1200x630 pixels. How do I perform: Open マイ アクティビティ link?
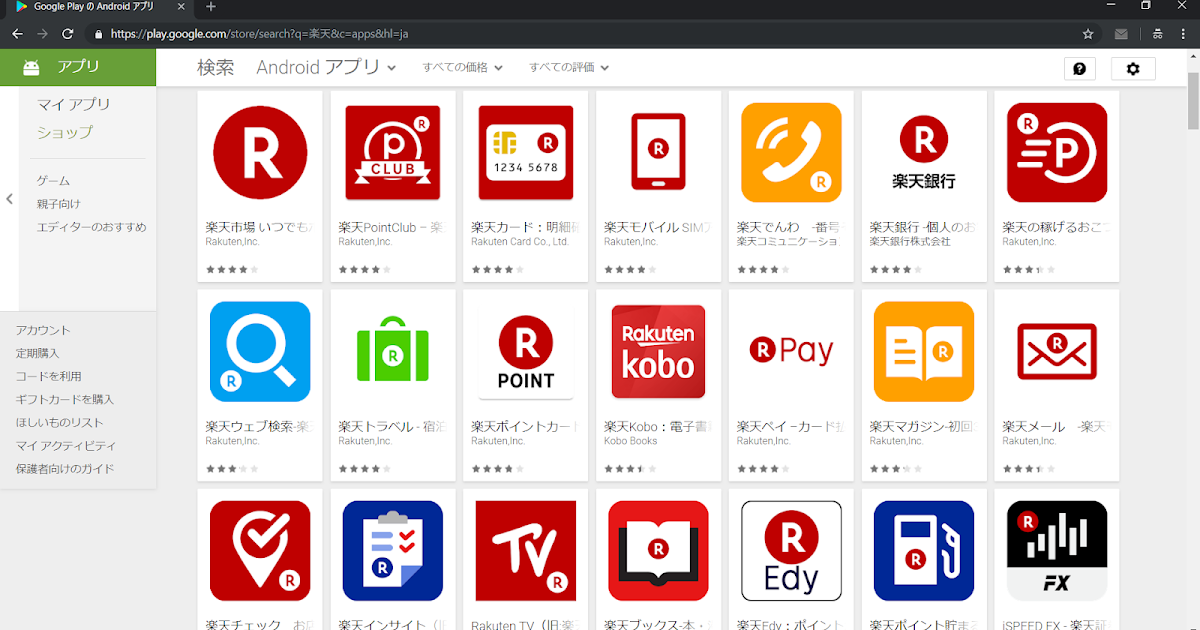point(66,446)
